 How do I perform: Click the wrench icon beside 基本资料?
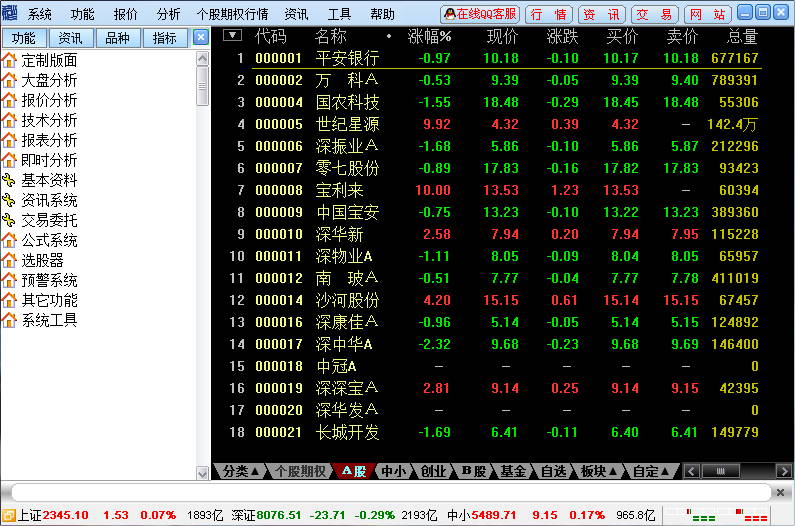pyautogui.click(x=9, y=180)
